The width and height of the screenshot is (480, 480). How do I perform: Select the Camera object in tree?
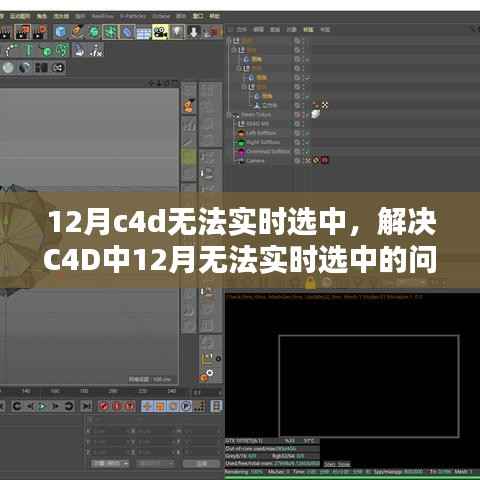pos(255,161)
